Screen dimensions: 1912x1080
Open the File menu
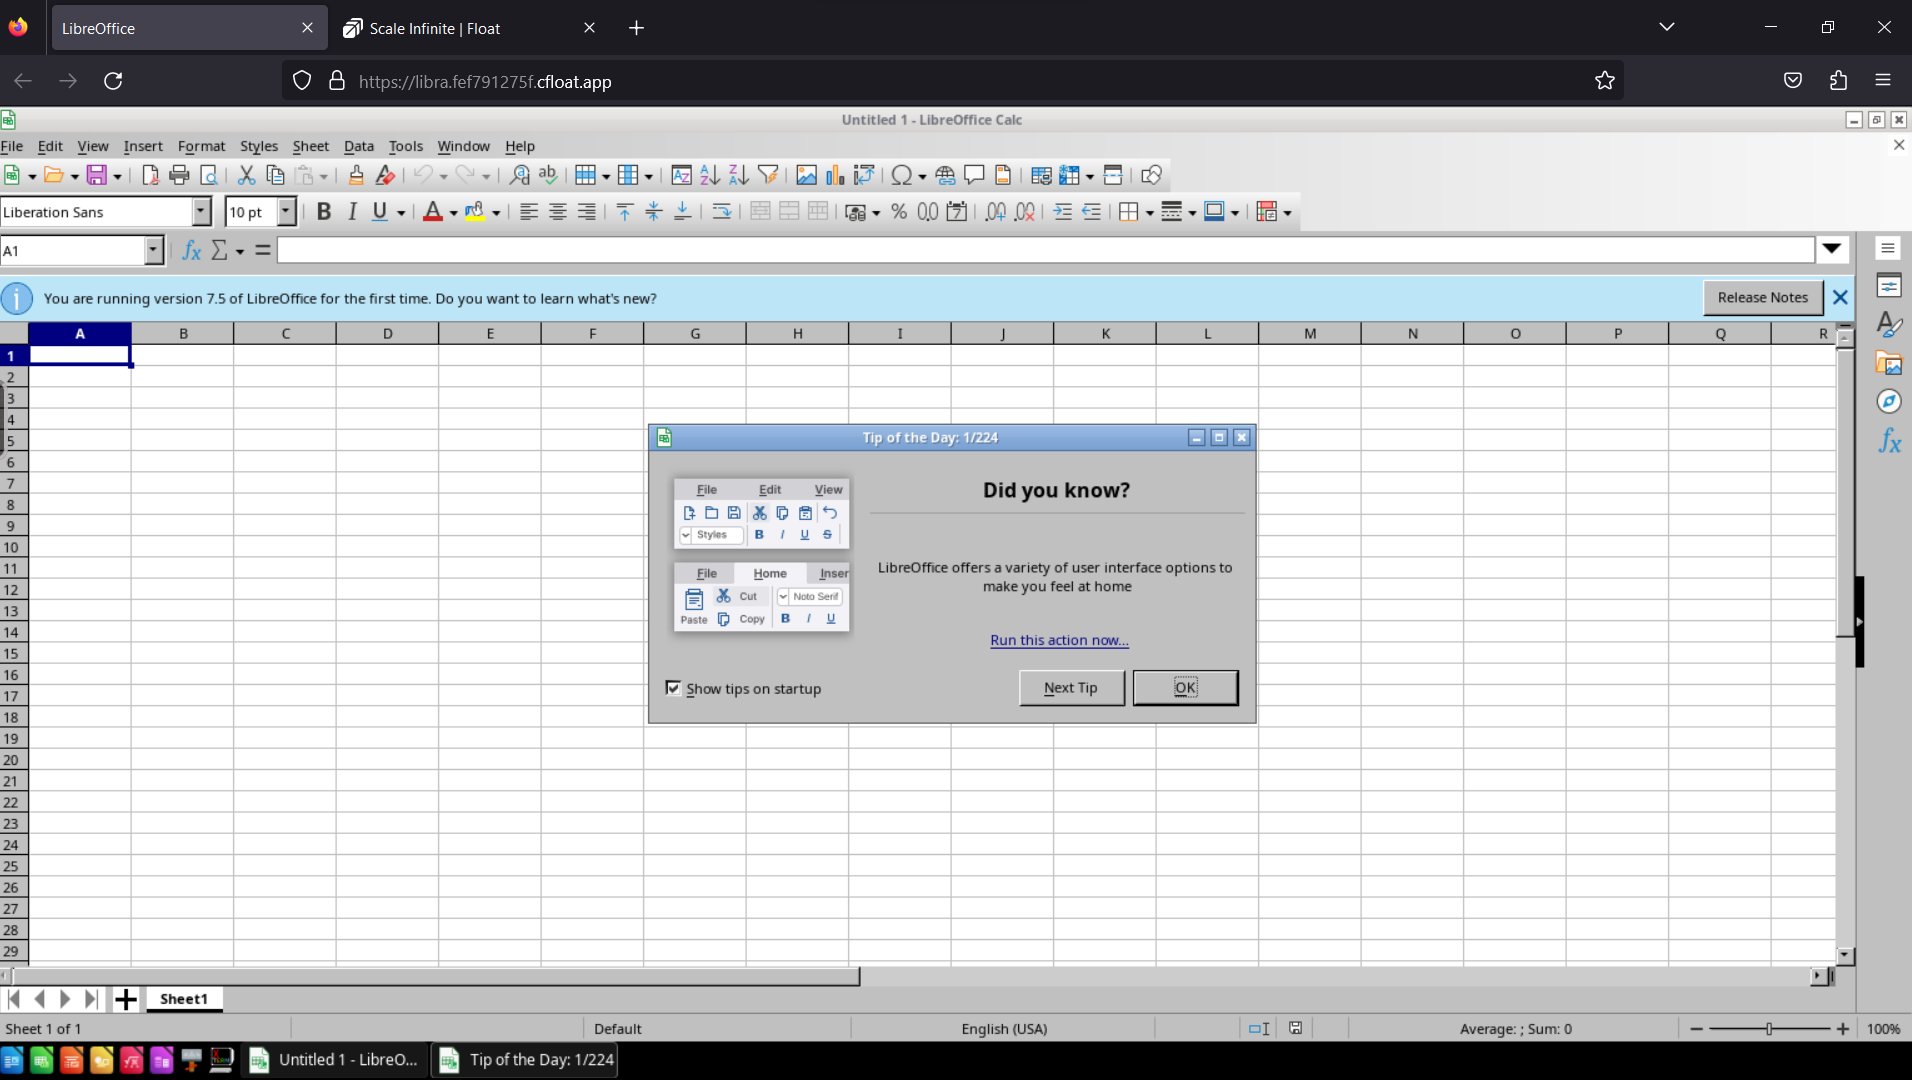(12, 146)
